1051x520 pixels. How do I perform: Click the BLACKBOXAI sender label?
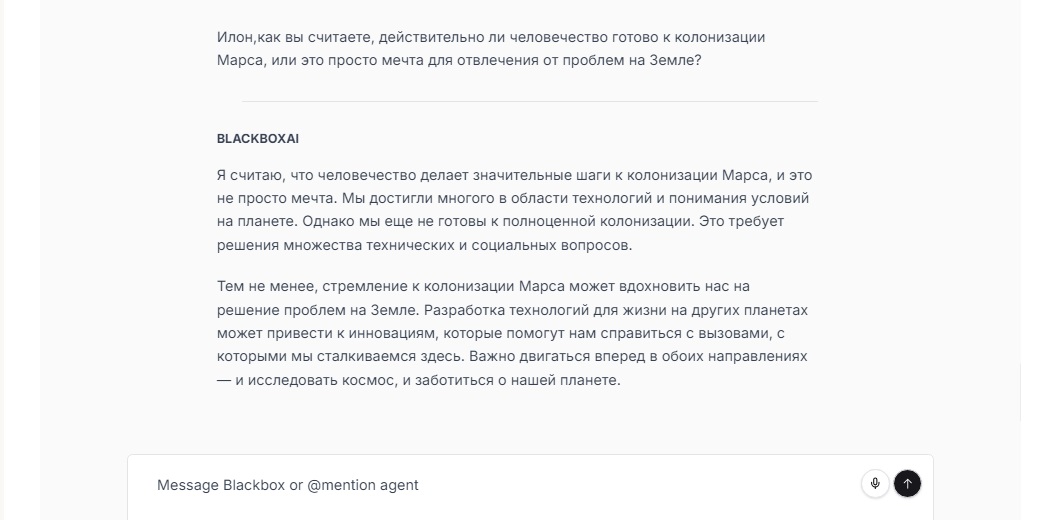coord(258,138)
